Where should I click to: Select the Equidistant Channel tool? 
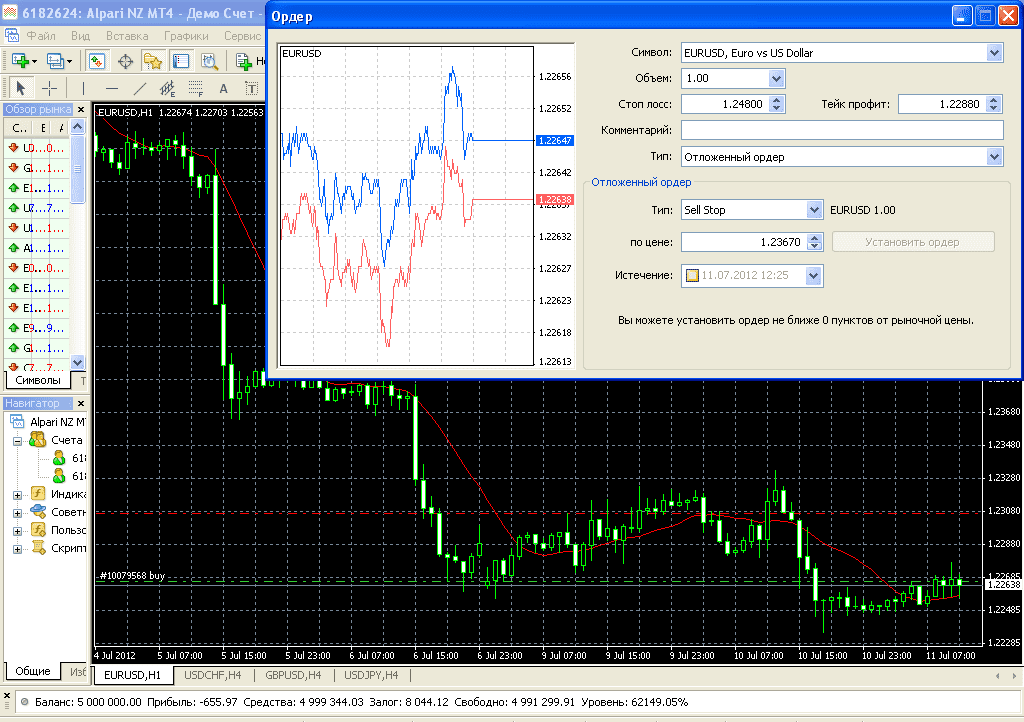click(168, 87)
